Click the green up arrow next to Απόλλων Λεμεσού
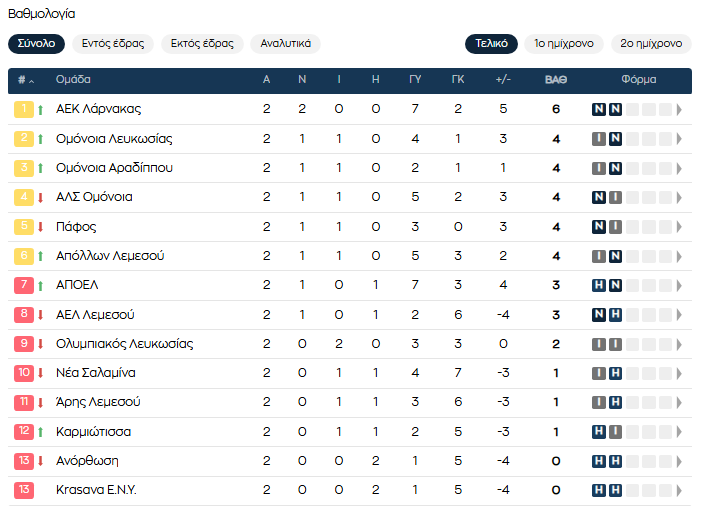The height and width of the screenshot is (512, 701). pos(41,256)
